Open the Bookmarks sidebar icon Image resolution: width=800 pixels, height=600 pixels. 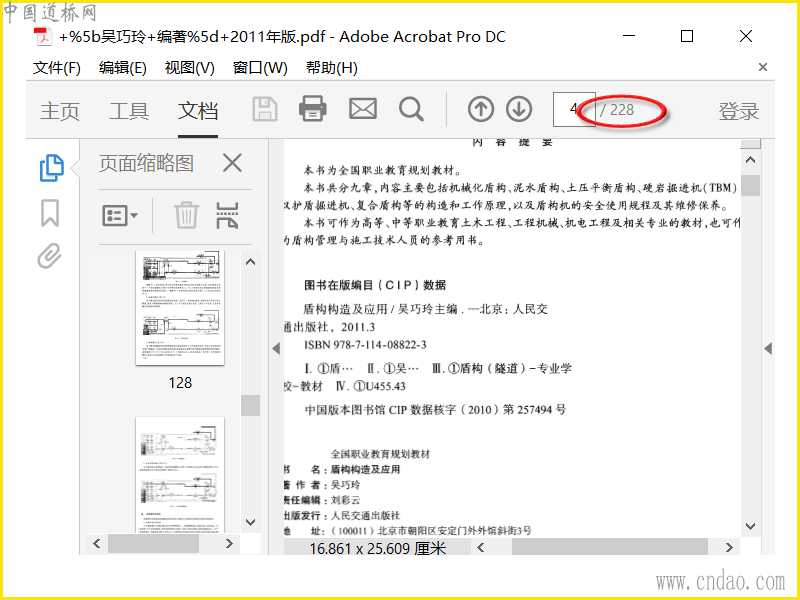pos(50,213)
